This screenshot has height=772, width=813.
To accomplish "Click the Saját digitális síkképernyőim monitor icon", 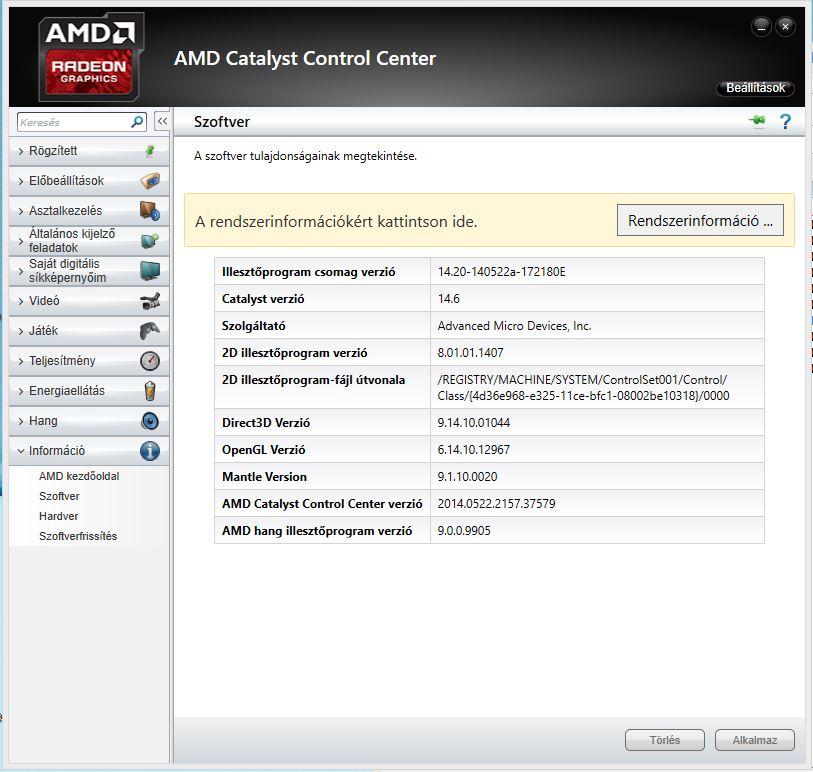I will point(150,271).
